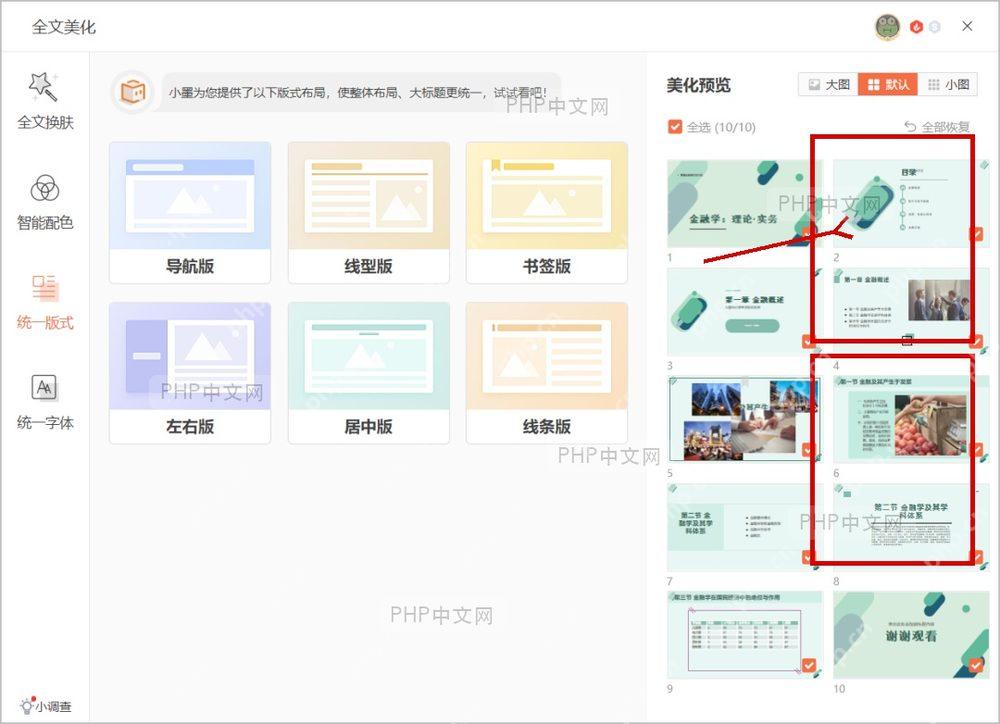Choose the 导航版 layout card
1000x724 pixels.
click(190, 212)
